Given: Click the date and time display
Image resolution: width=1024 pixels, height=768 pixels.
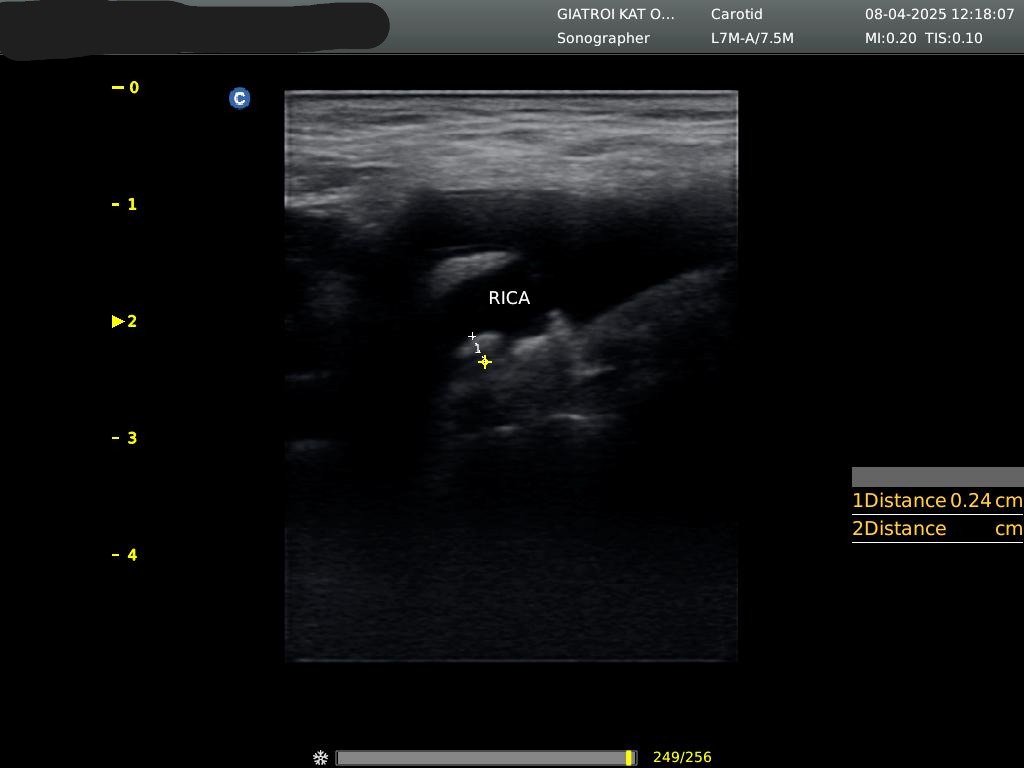Looking at the screenshot, I should [x=939, y=14].
